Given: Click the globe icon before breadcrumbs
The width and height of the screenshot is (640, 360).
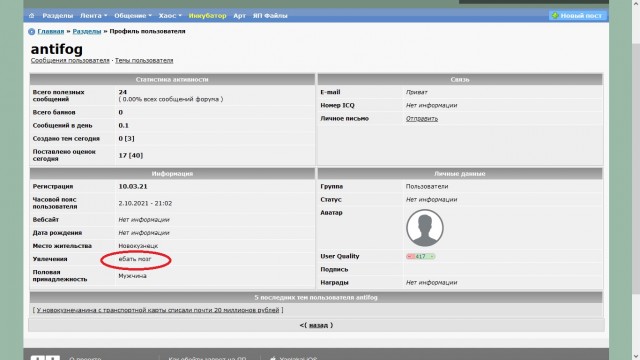Looking at the screenshot, I should pos(31,31).
